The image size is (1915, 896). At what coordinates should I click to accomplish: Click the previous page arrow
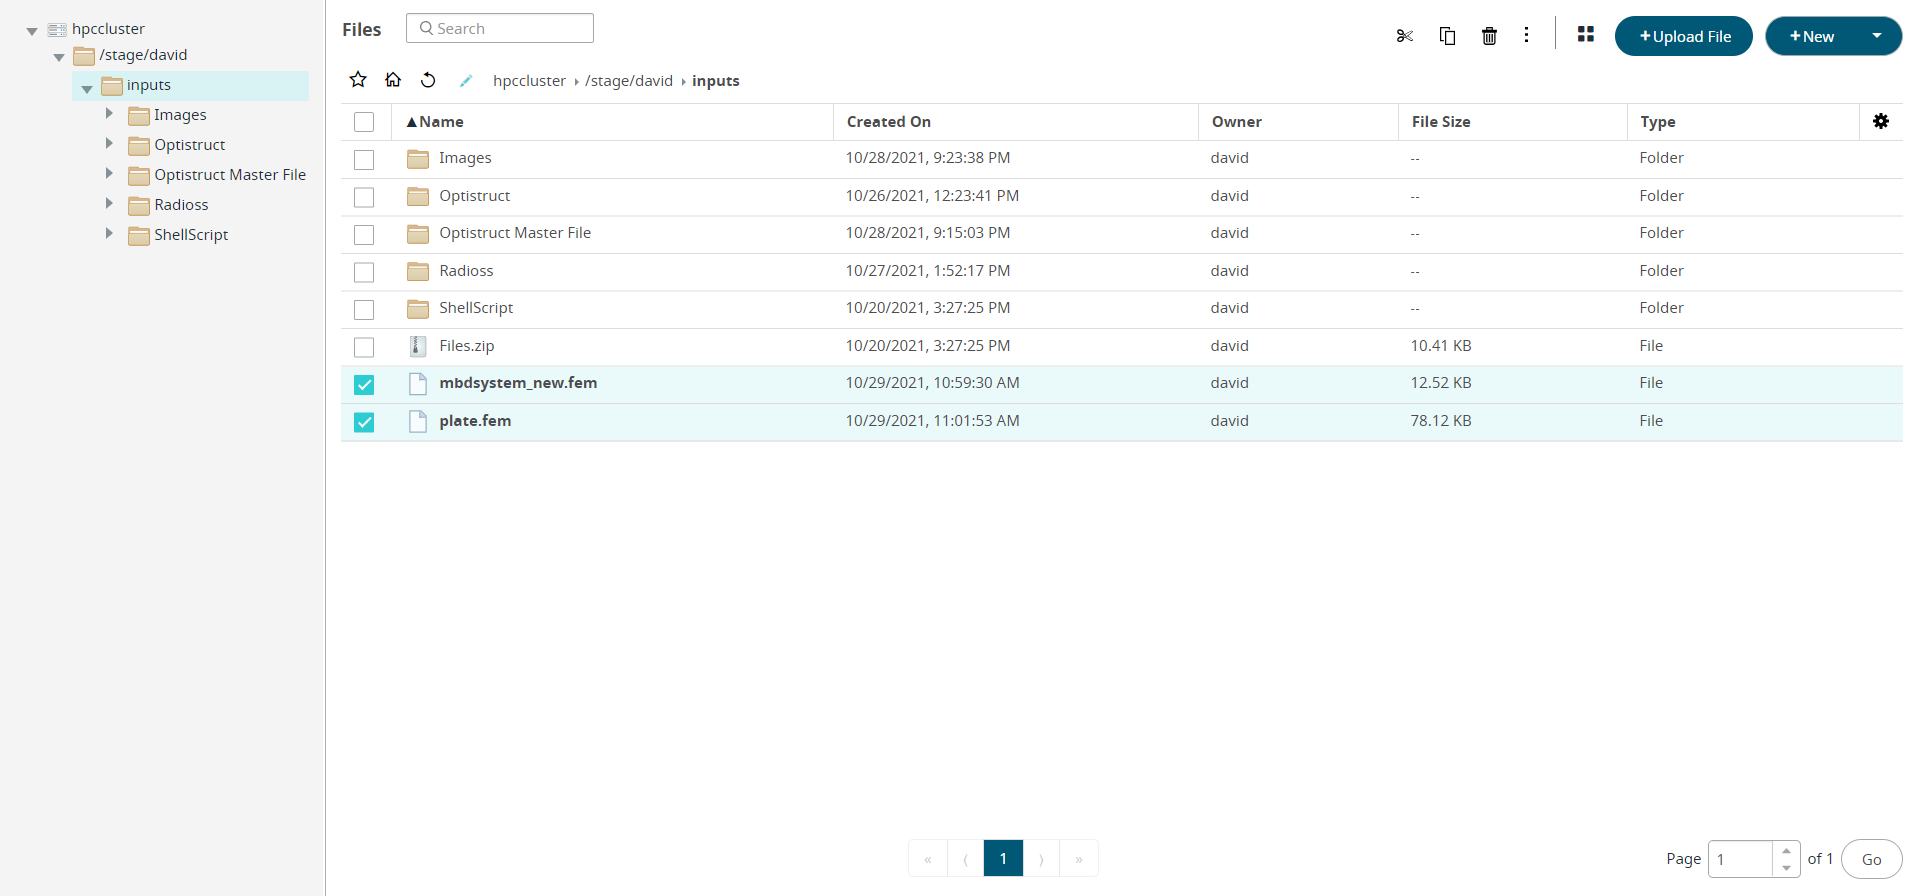tap(965, 858)
